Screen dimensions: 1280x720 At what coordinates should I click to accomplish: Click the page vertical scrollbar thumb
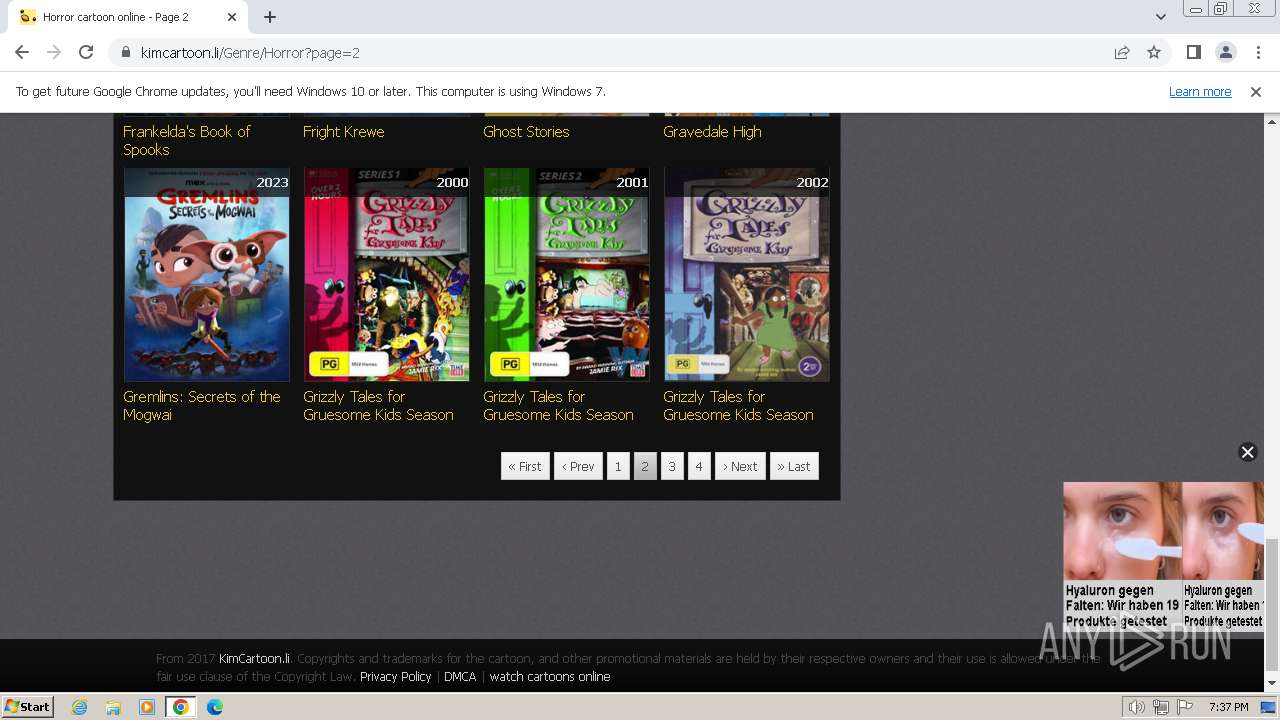coord(1272,605)
